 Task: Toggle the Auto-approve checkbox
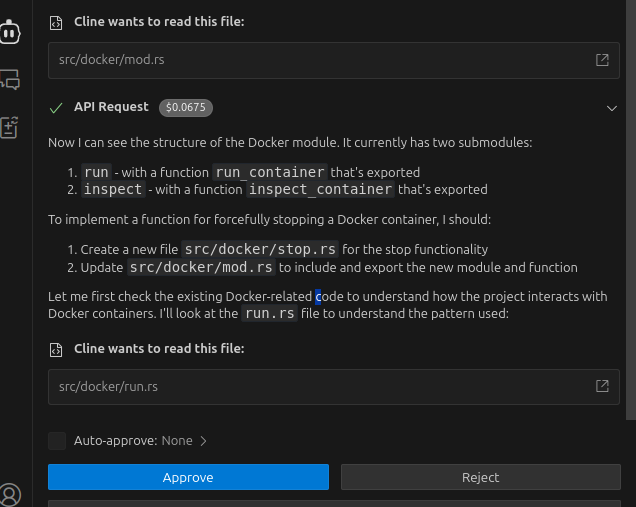tap(57, 440)
